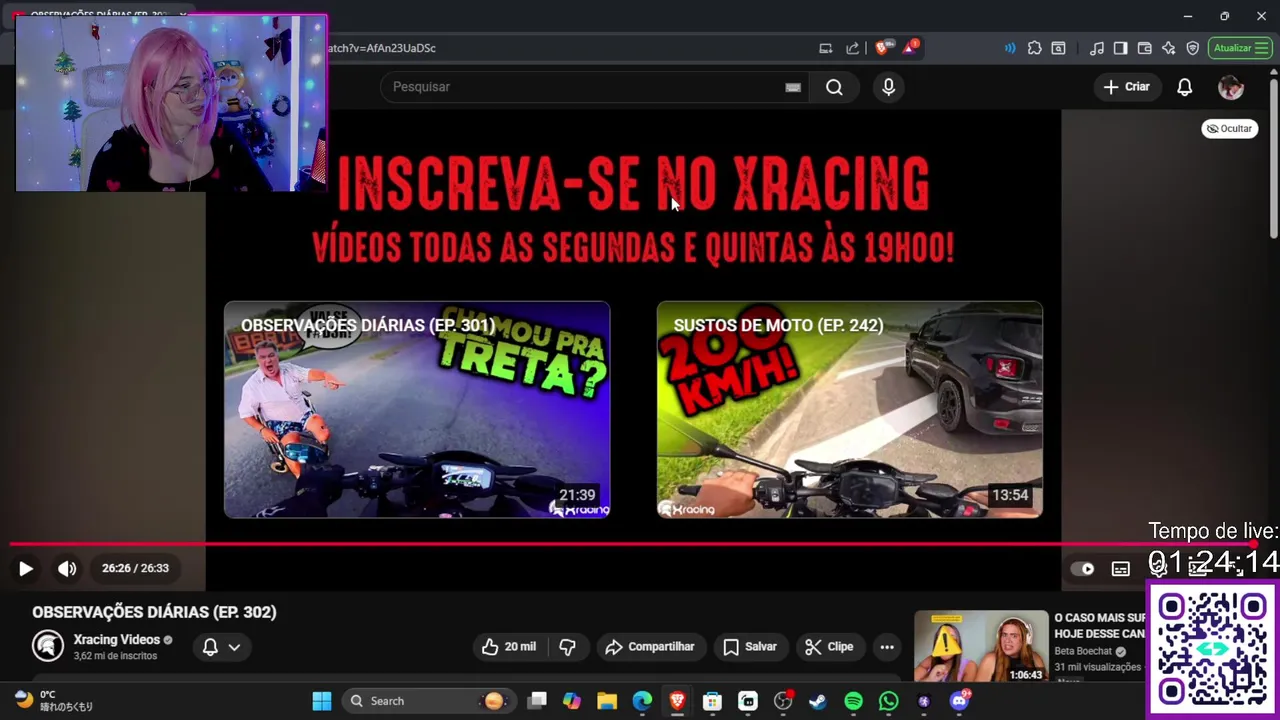The height and width of the screenshot is (720, 1280).
Task: Open the three-dot more actions menu
Action: point(887,647)
